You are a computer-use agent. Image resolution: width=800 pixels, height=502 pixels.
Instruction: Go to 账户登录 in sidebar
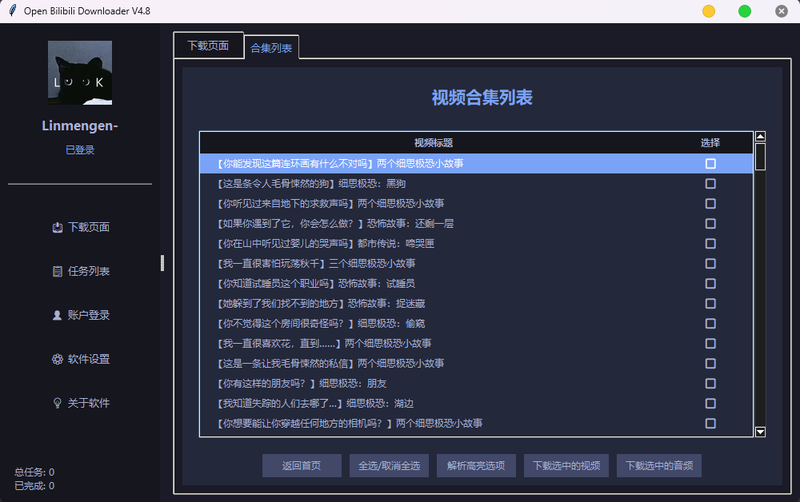click(x=81, y=315)
